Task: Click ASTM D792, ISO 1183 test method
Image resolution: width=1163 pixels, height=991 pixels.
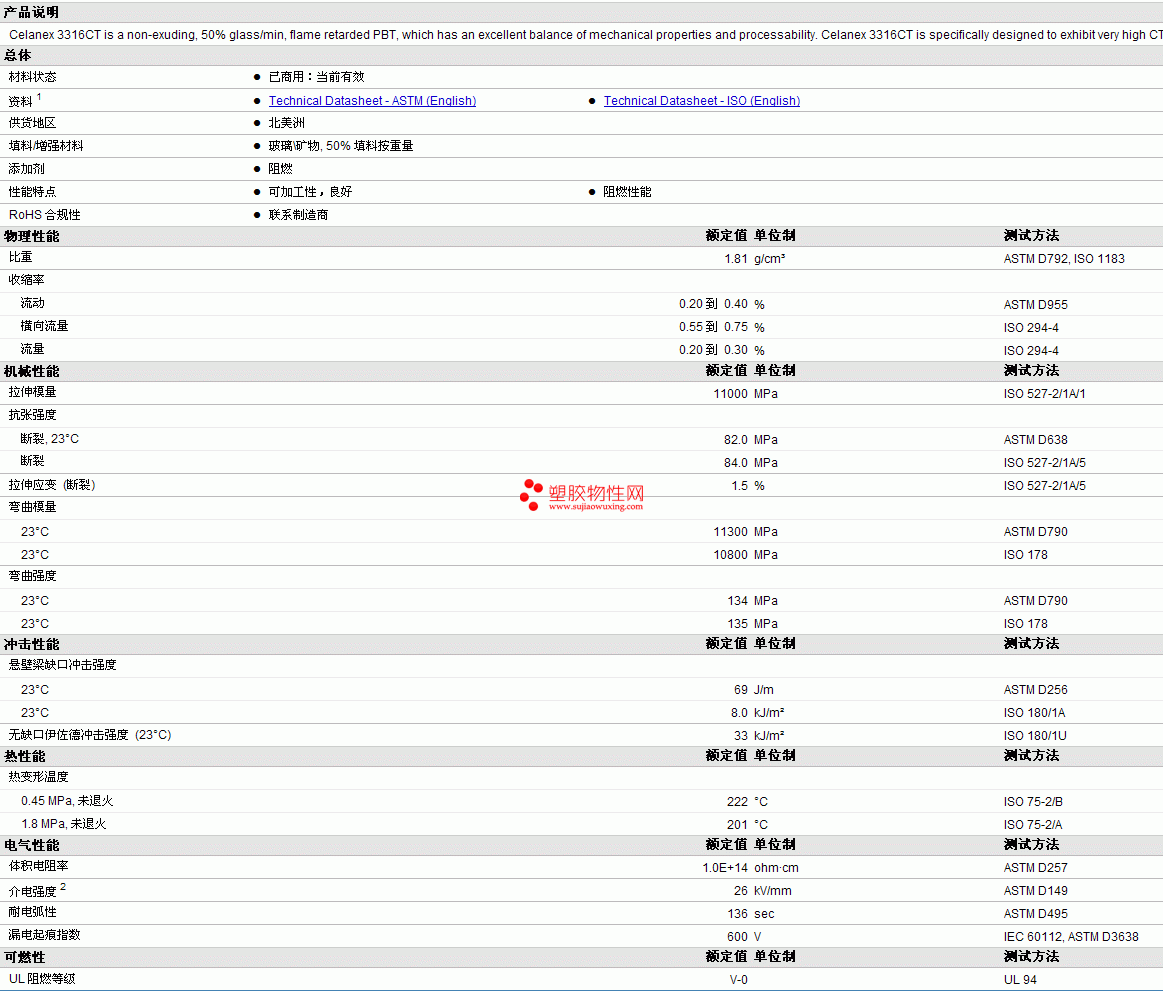Action: coord(1064,259)
